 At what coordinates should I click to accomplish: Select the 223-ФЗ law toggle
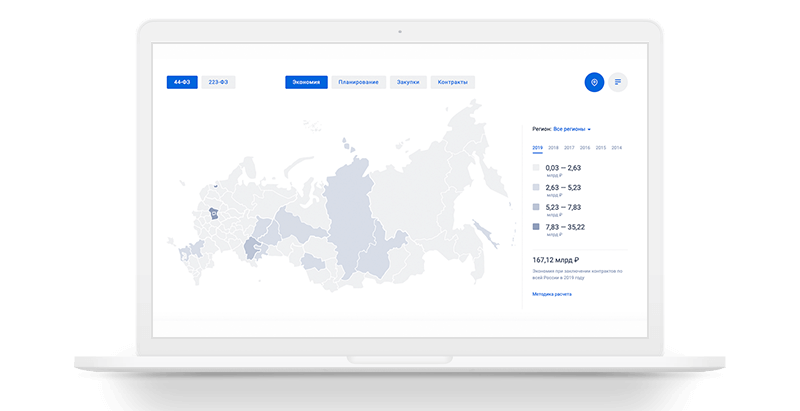coord(218,82)
